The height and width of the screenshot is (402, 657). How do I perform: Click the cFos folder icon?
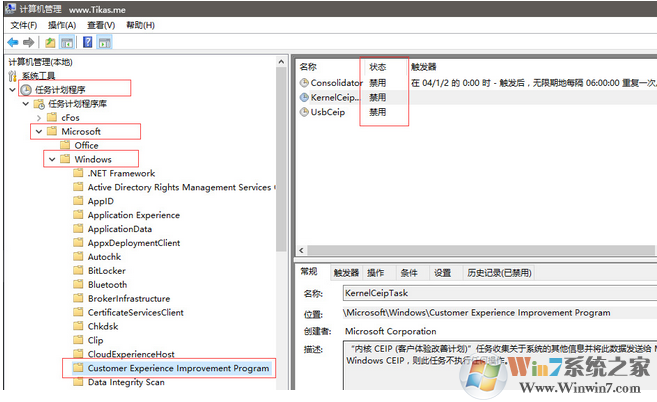52,117
